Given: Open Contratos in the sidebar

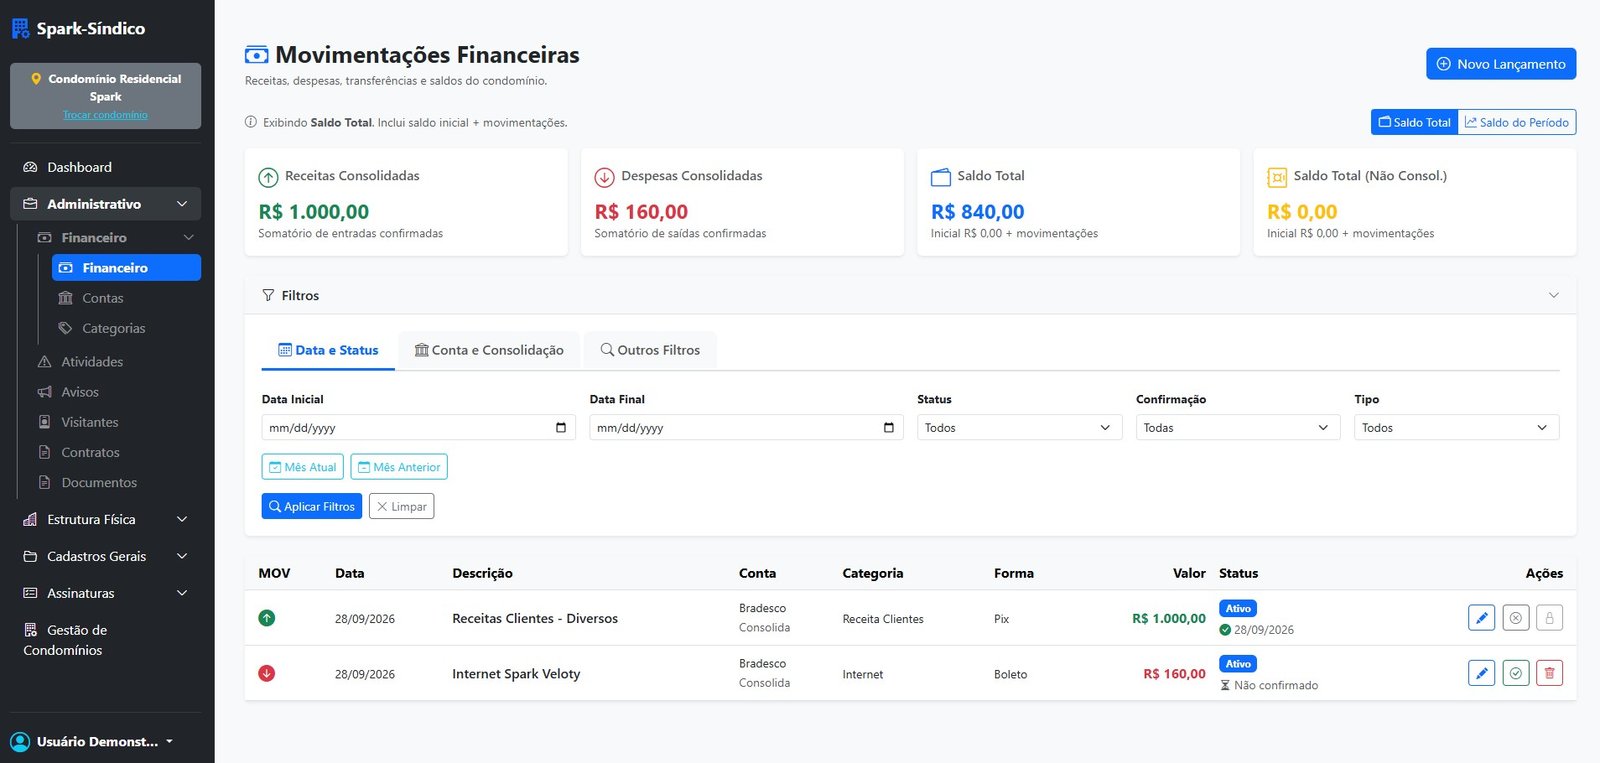Looking at the screenshot, I should (115, 452).
